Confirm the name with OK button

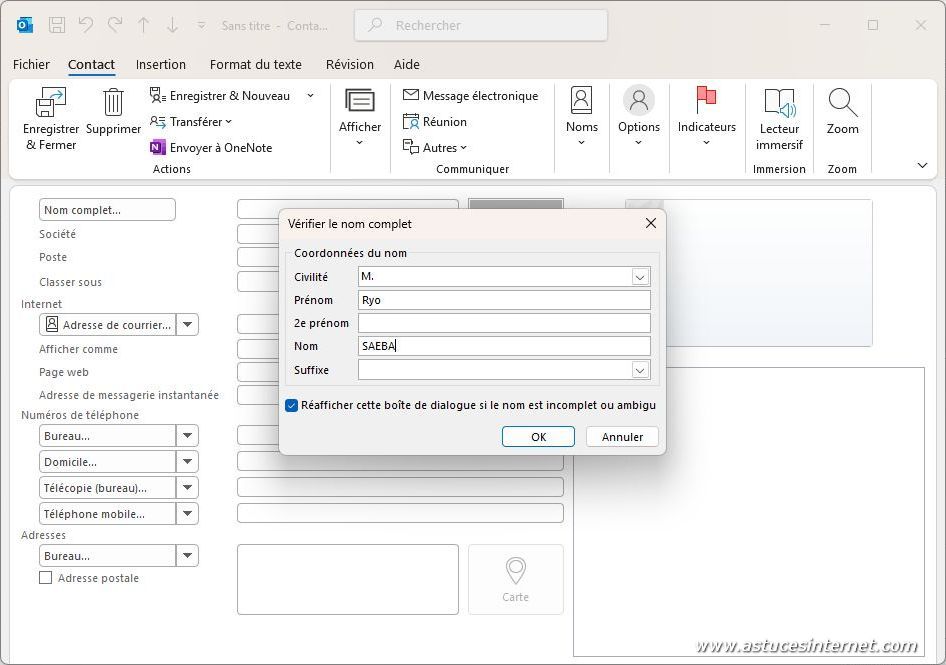click(x=538, y=437)
